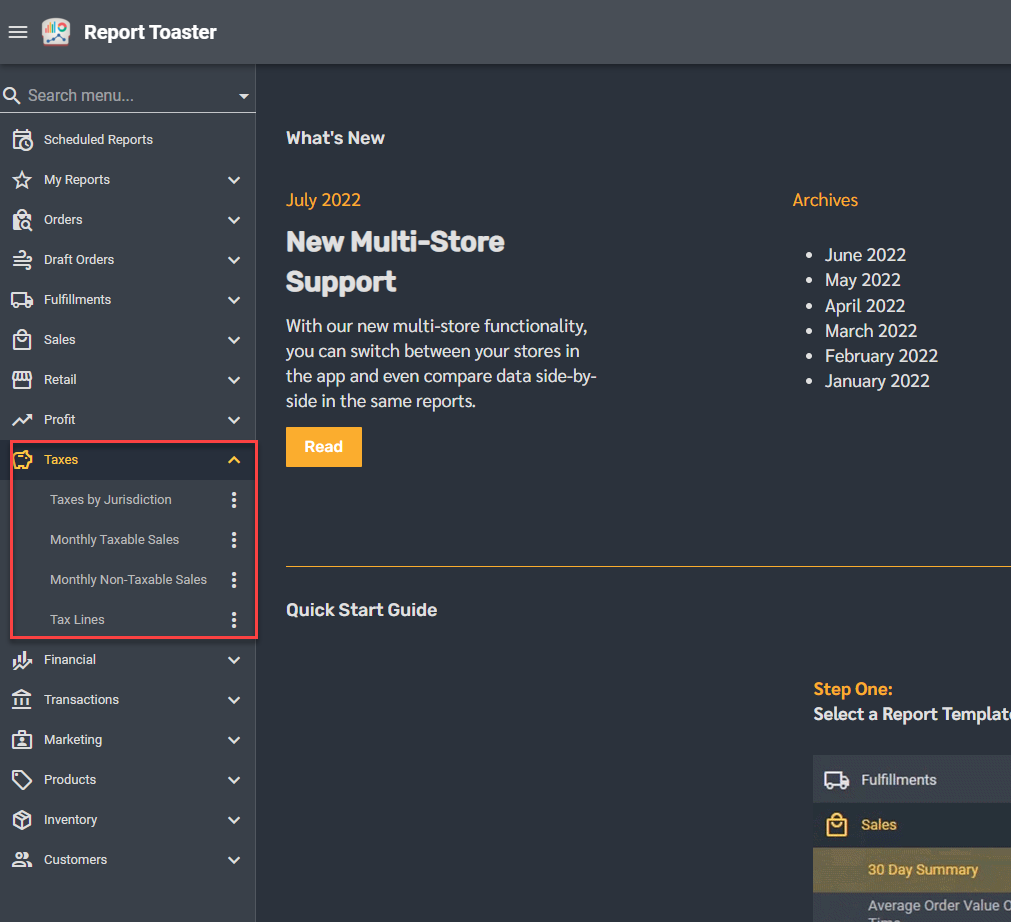1011x922 pixels.
Task: Click the Report Toaster logo icon
Action: coord(56,32)
